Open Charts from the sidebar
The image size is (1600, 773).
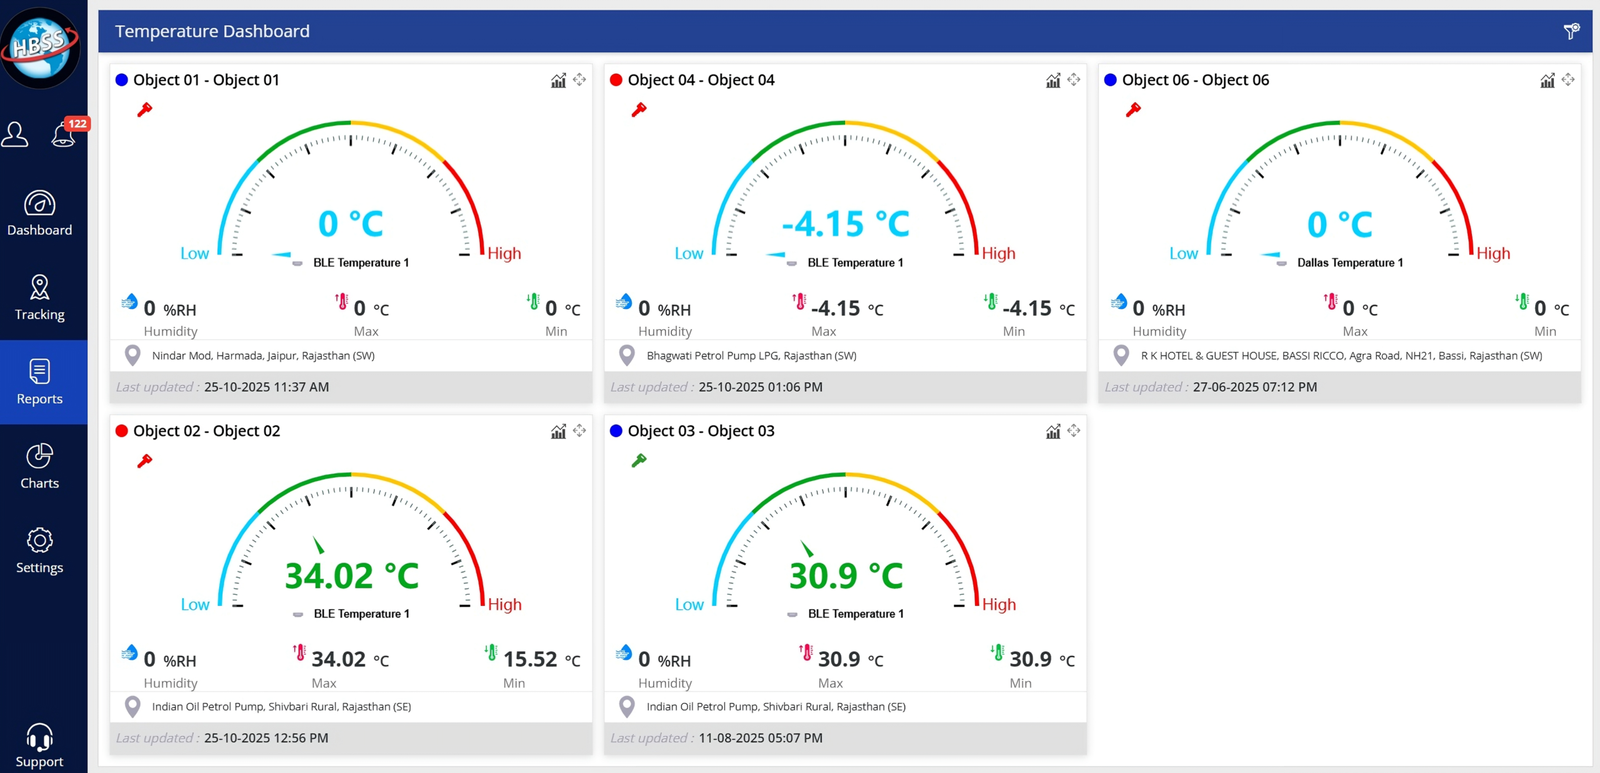[40, 466]
